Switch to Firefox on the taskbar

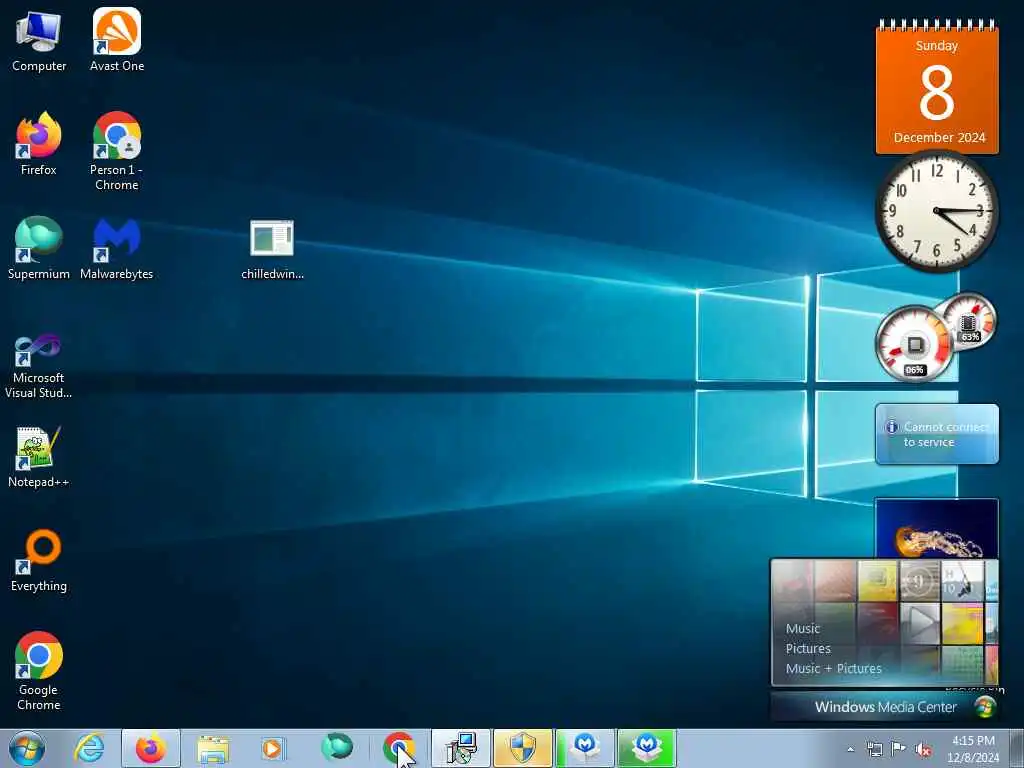(151, 748)
